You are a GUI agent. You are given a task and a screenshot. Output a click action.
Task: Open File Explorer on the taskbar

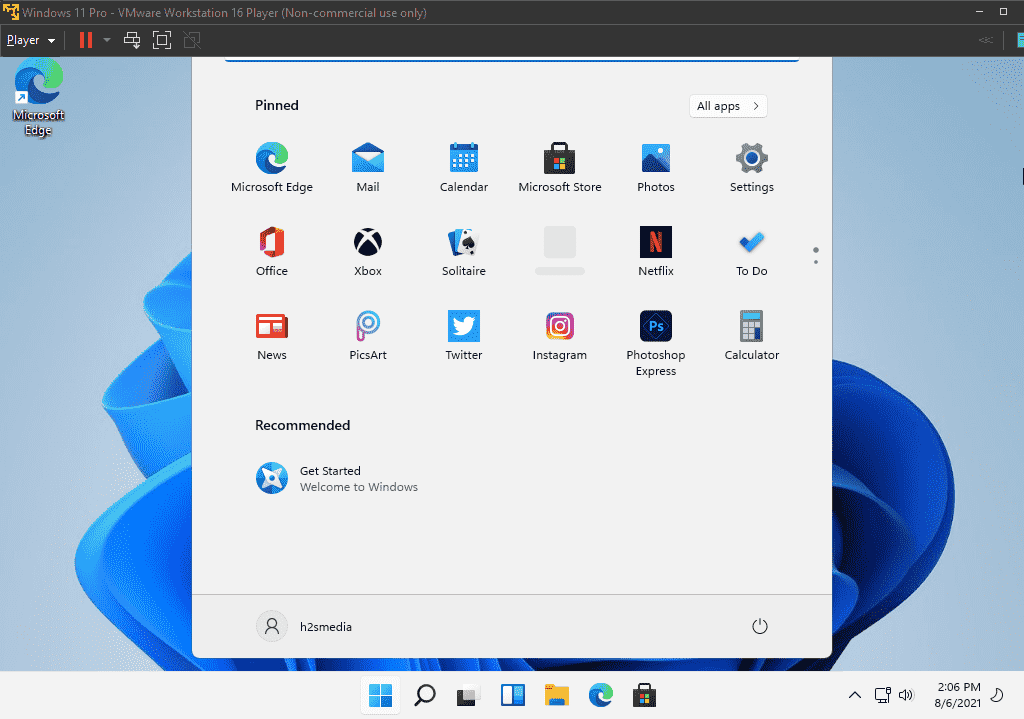(556, 695)
